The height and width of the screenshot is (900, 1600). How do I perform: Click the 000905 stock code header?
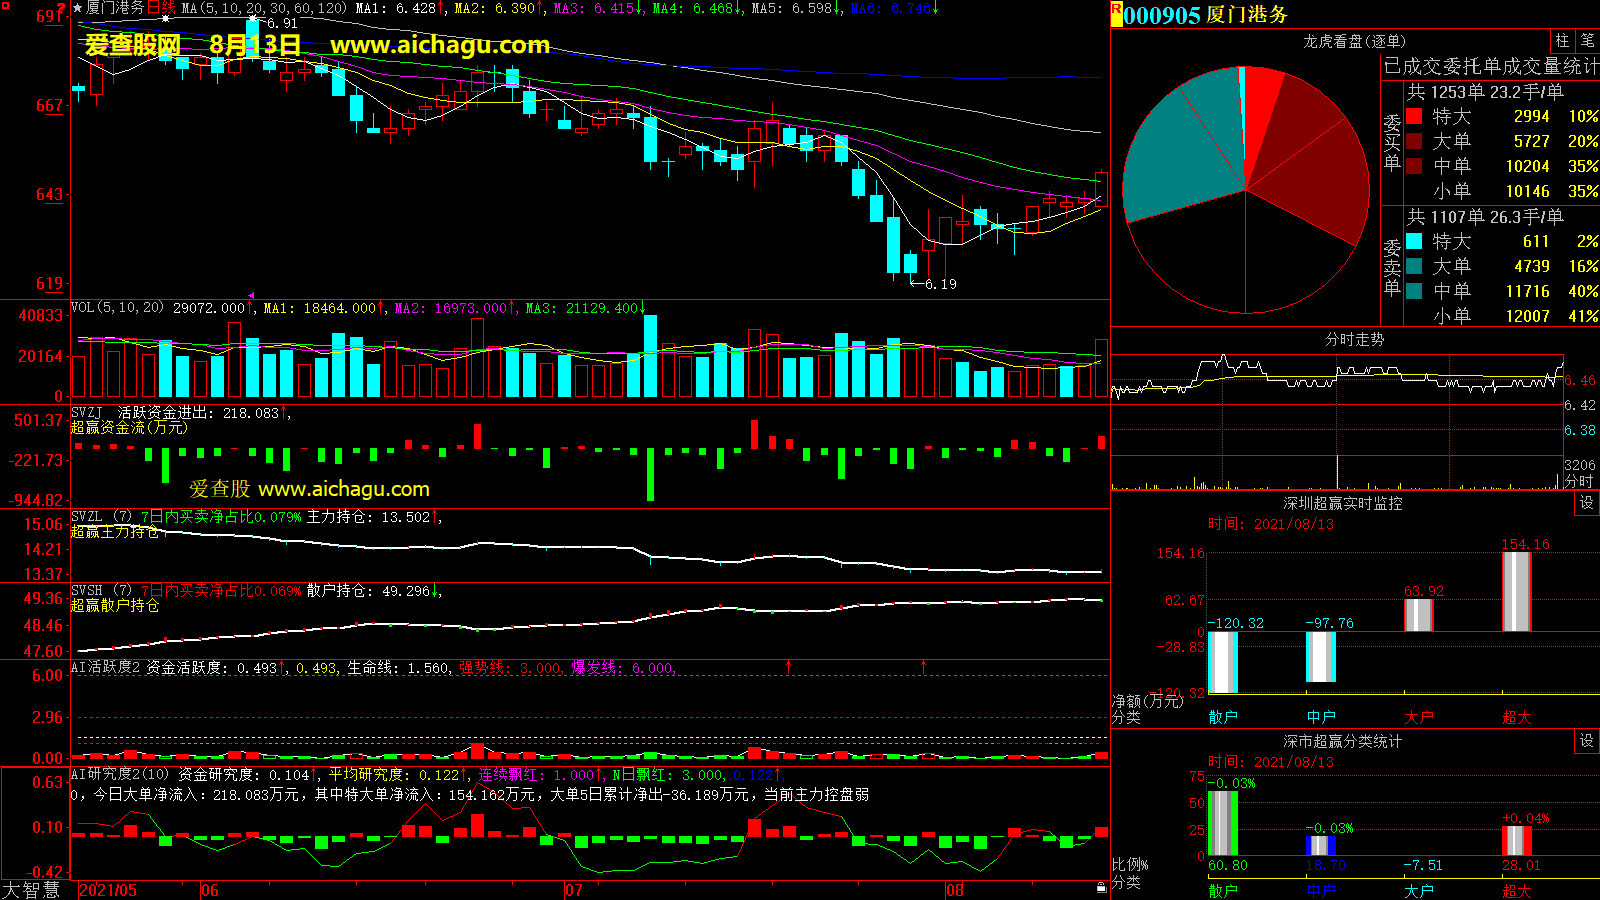1161,15
